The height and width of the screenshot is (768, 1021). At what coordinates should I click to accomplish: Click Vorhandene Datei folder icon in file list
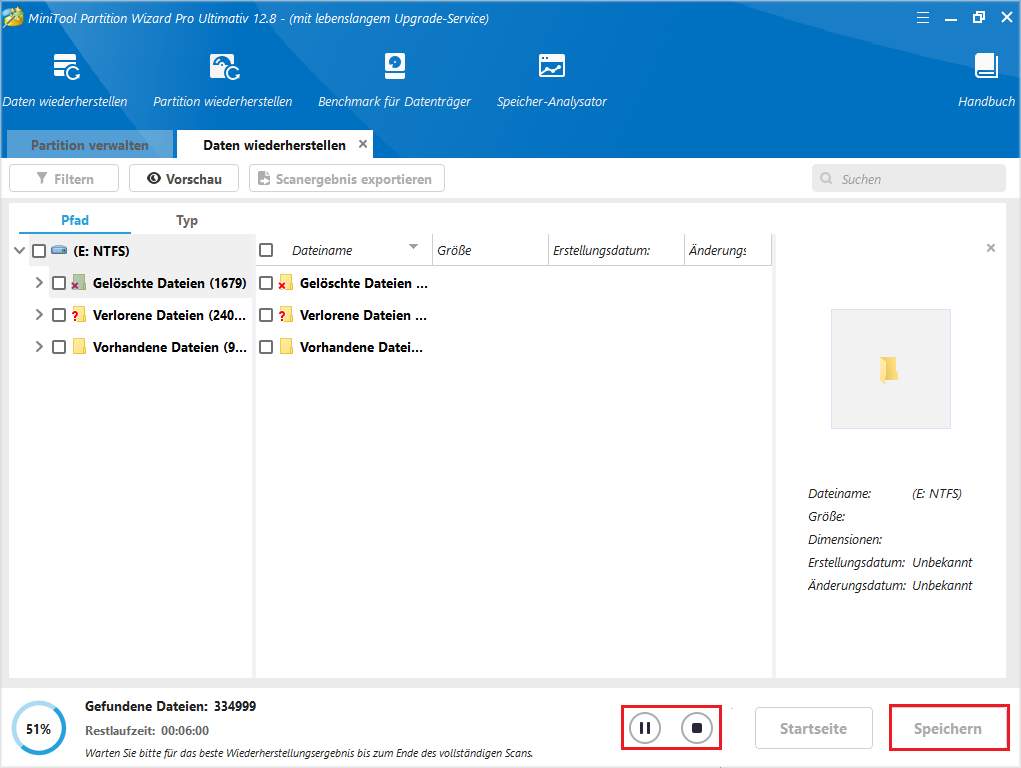[x=286, y=347]
